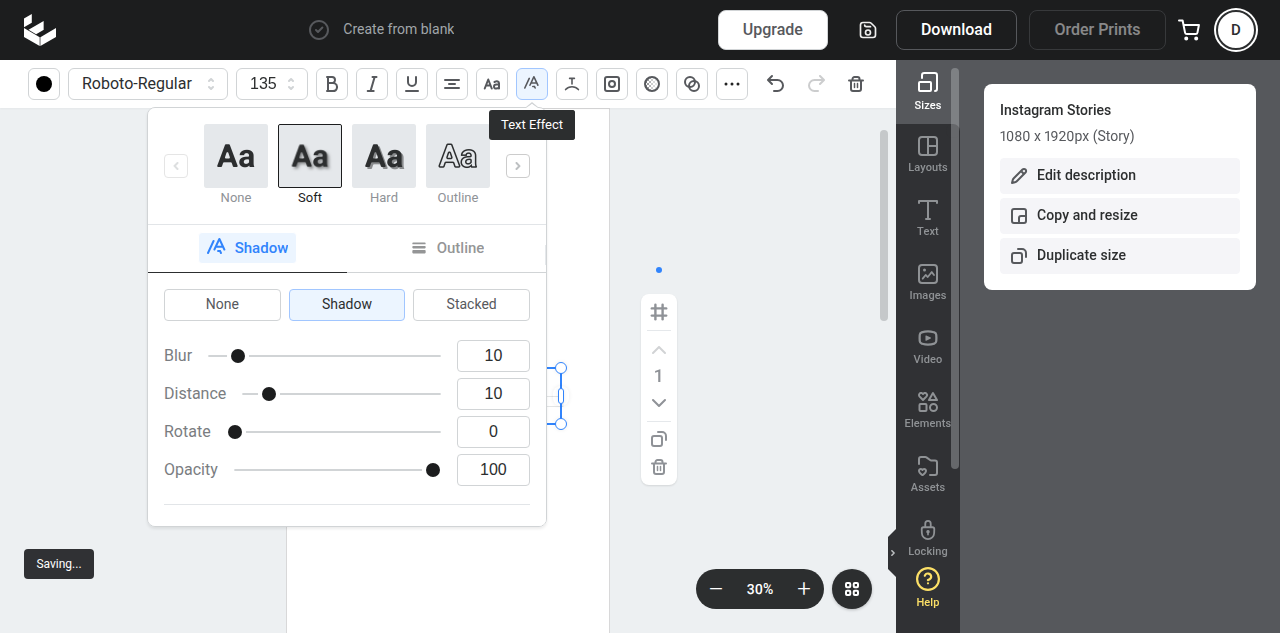Toggle bold formatting
This screenshot has width=1280, height=633.
[x=332, y=84]
